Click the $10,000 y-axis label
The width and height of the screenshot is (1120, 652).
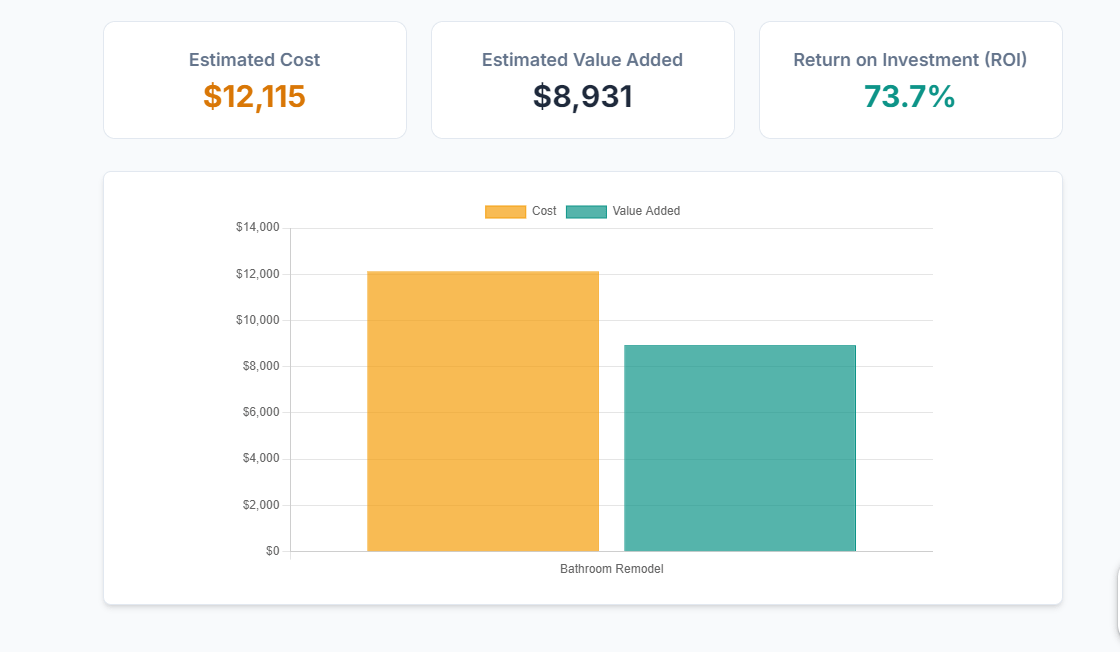point(257,320)
